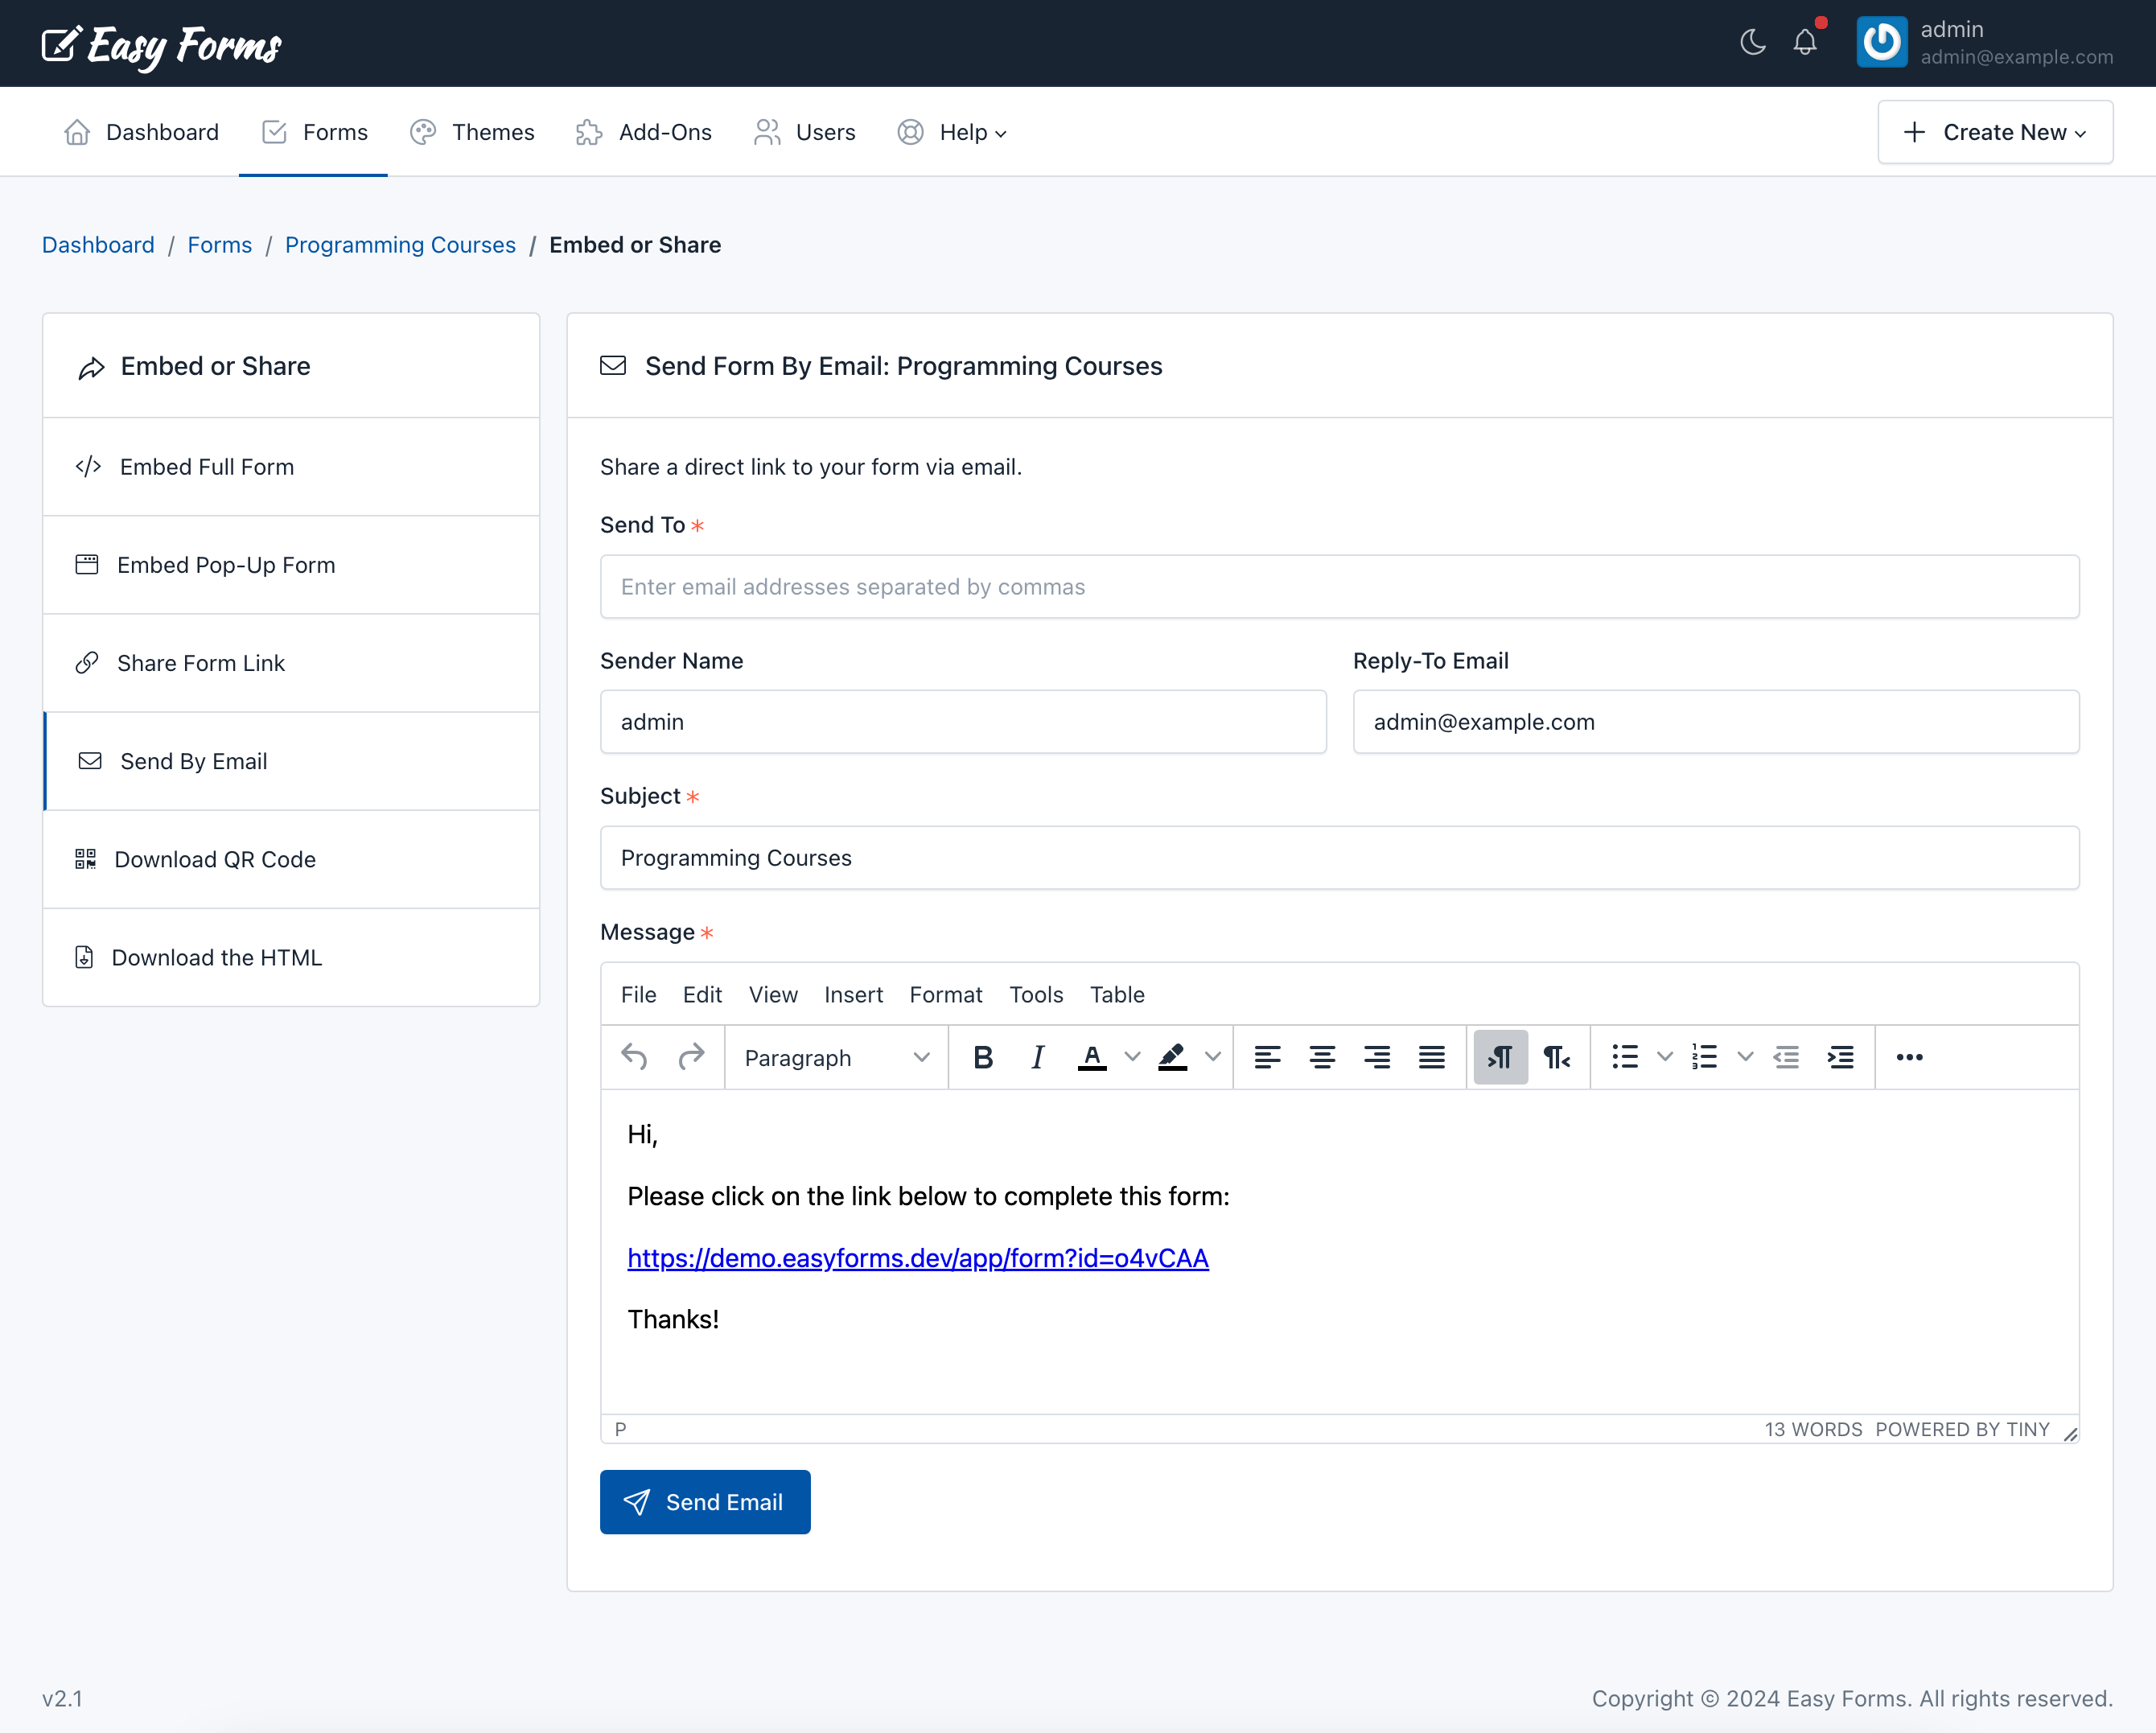Align text left in editor
Image resolution: width=2156 pixels, height=1733 pixels.
pyautogui.click(x=1268, y=1057)
